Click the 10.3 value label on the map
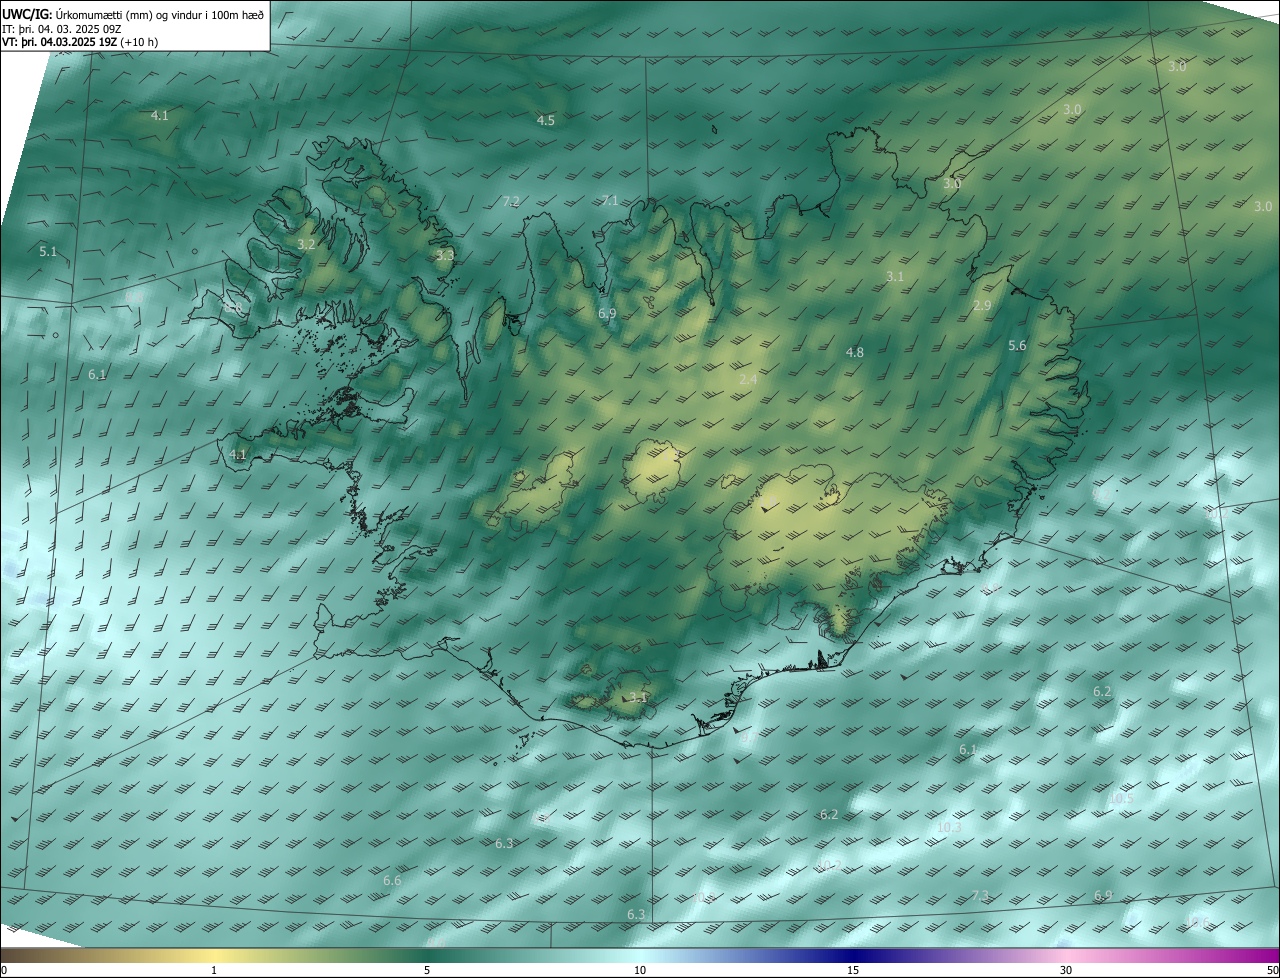 click(949, 828)
